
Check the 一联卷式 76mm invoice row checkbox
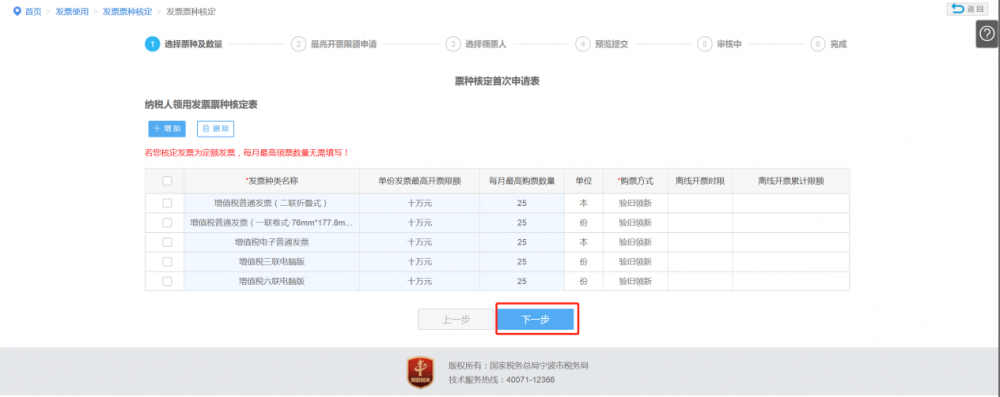click(x=167, y=223)
